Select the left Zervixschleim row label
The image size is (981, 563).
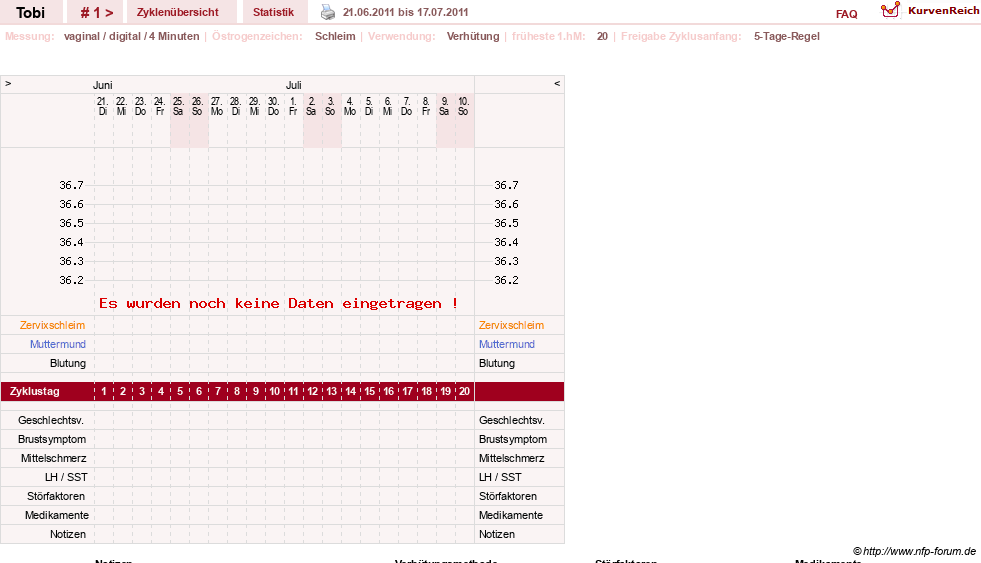point(52,325)
